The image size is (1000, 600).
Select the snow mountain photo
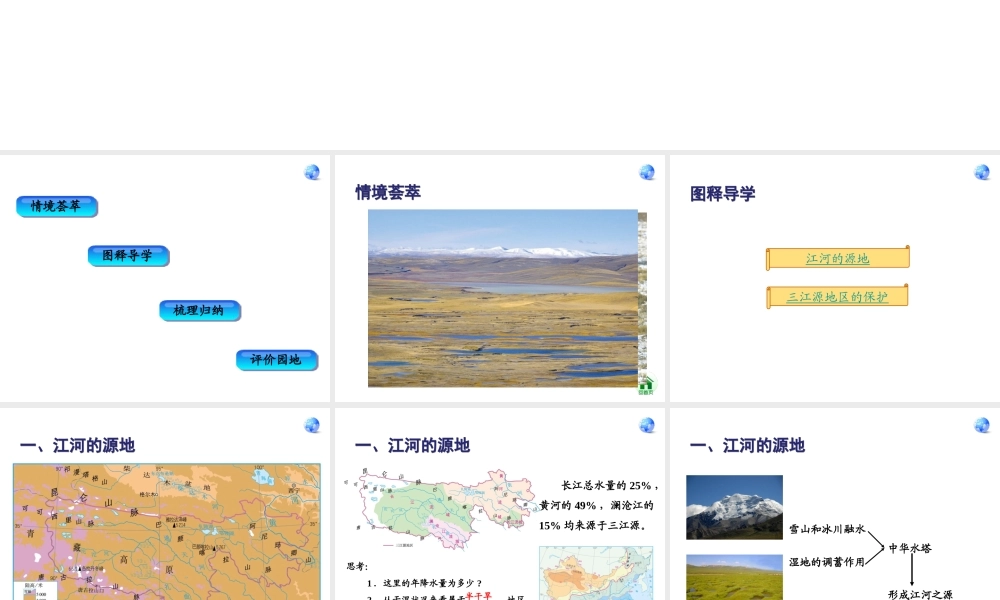click(x=734, y=508)
